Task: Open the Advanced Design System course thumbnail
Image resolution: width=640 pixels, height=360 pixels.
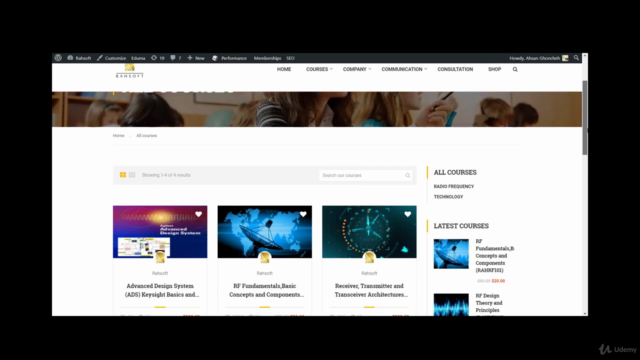Action: 160,232
